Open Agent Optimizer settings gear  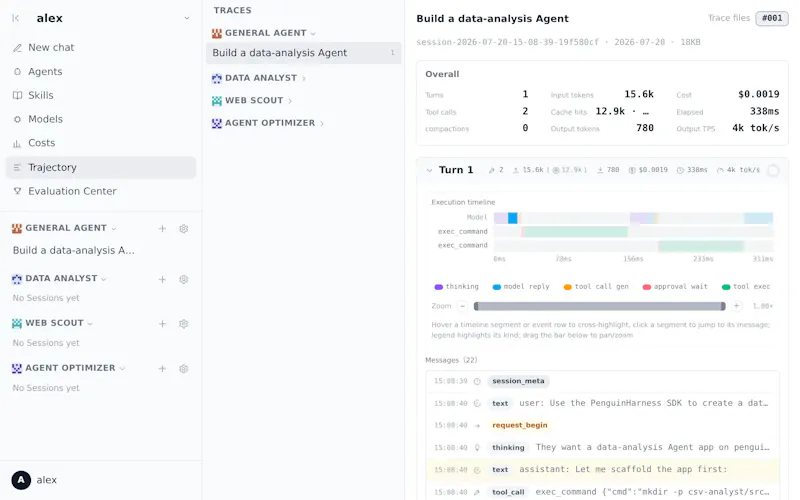click(184, 368)
